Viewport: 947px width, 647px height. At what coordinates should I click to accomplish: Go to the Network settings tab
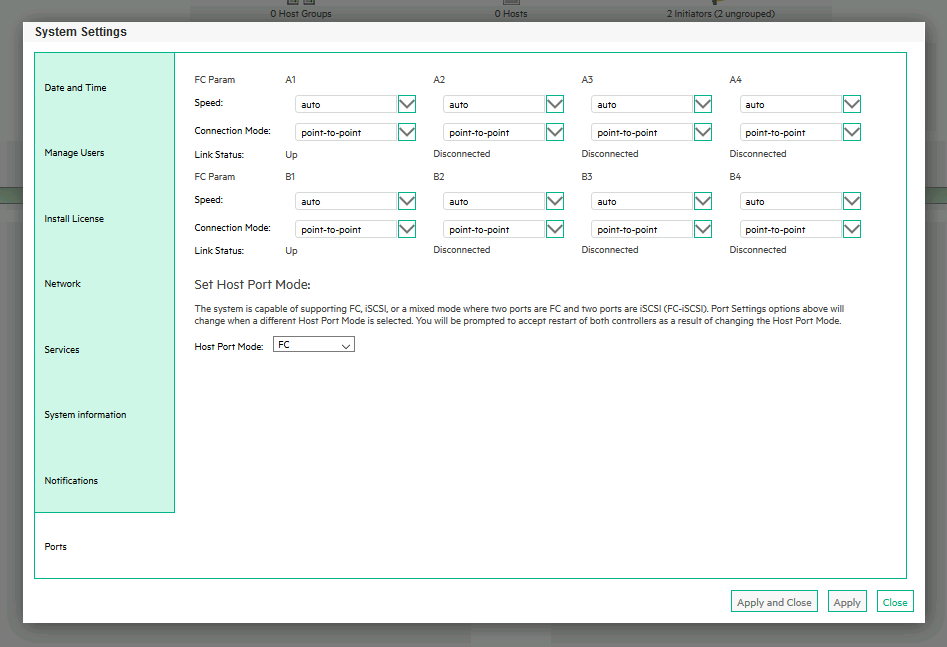tap(104, 284)
